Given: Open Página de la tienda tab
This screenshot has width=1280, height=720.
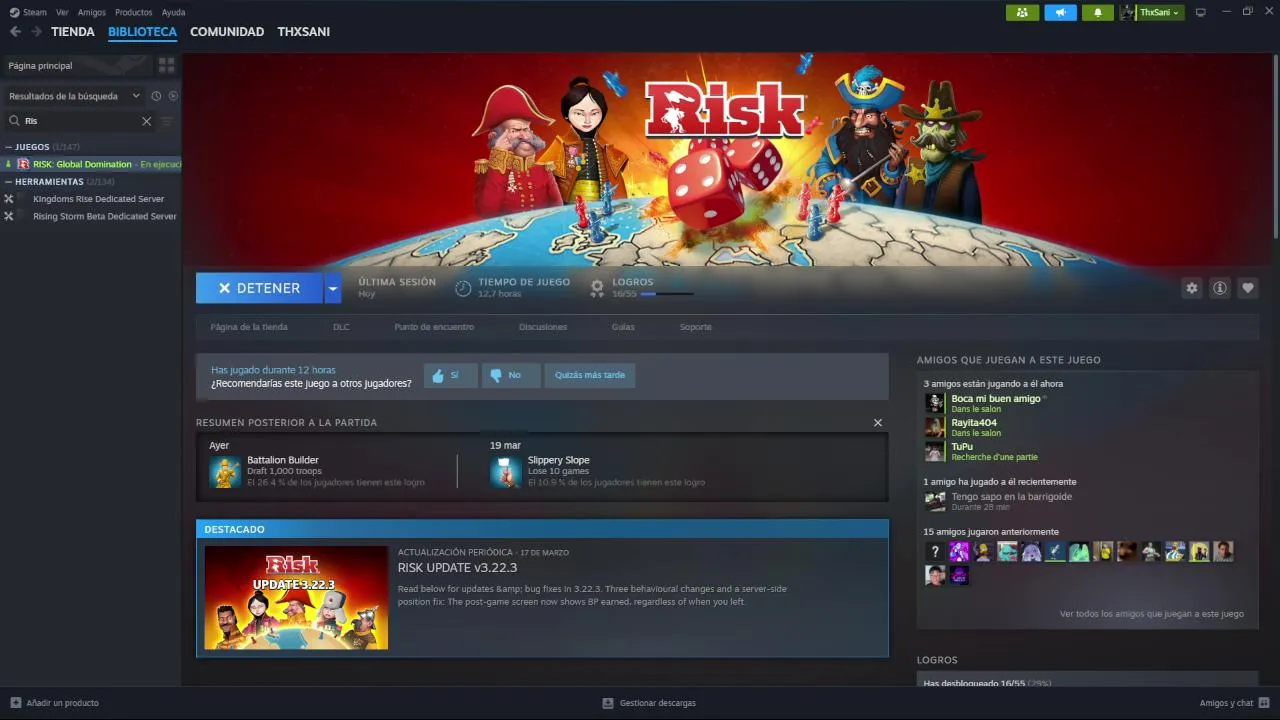Looking at the screenshot, I should pyautogui.click(x=249, y=327).
